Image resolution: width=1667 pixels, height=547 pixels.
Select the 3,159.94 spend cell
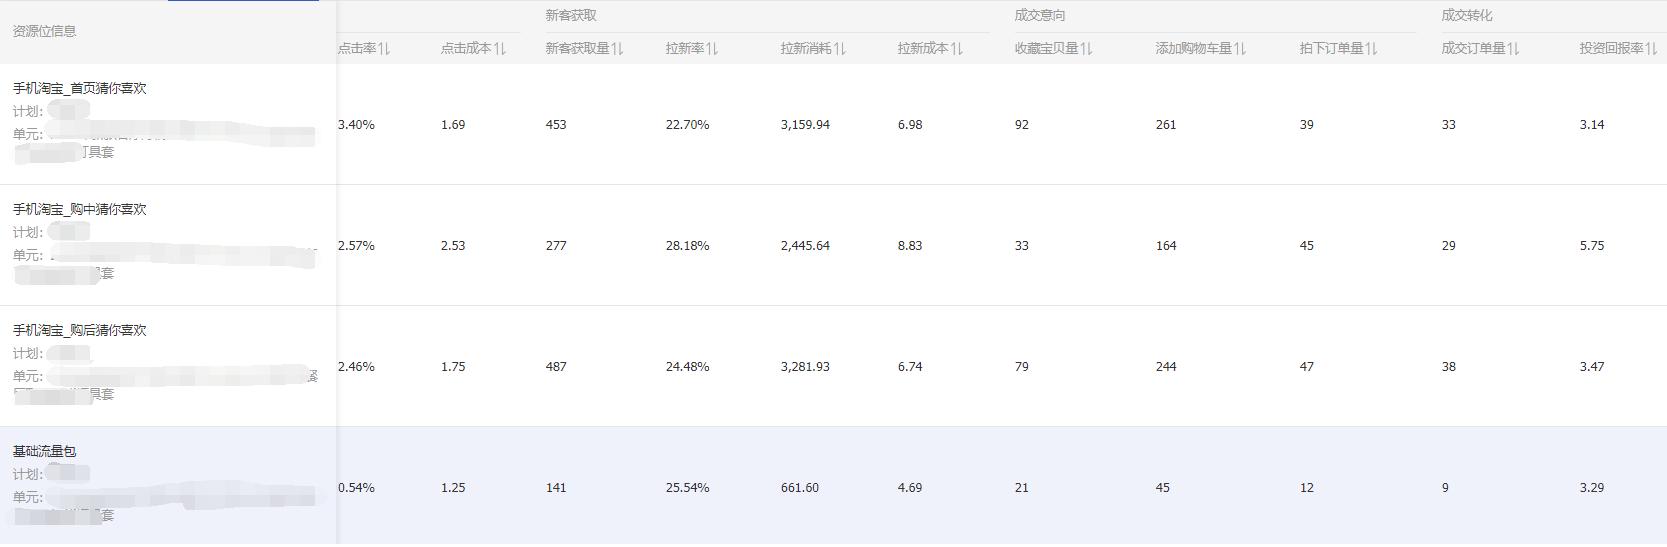point(805,125)
